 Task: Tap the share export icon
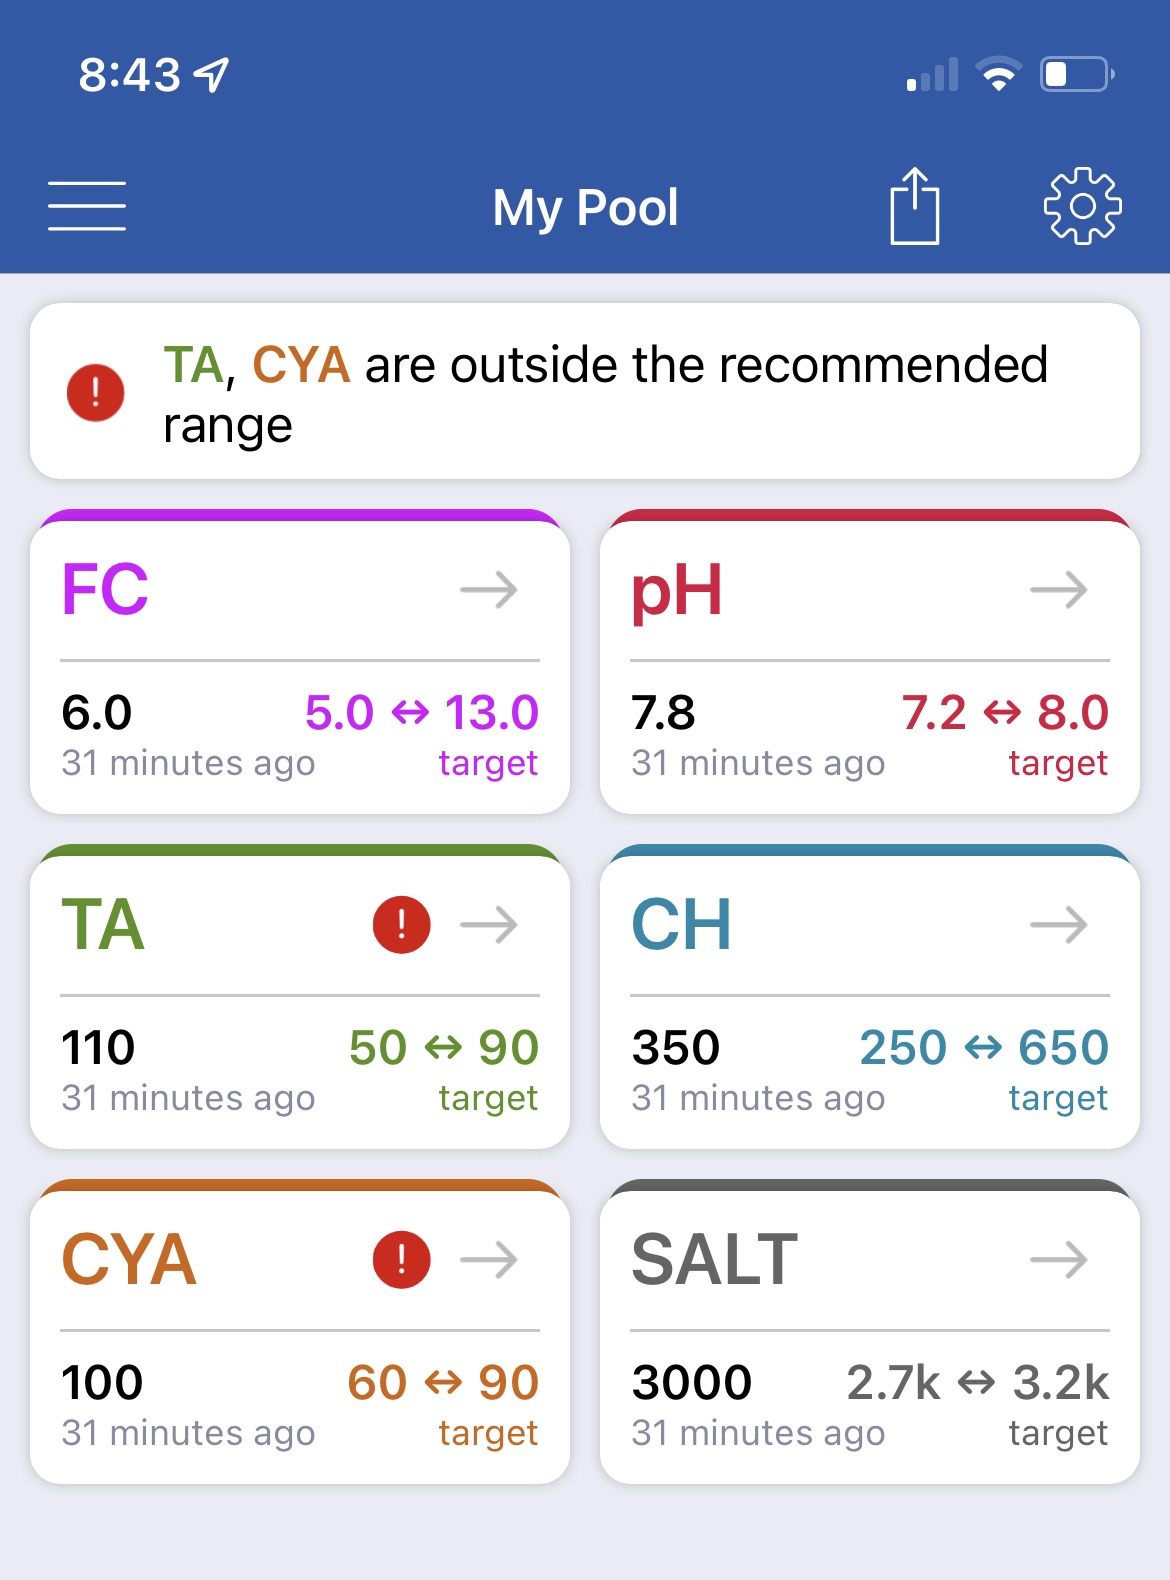[x=915, y=206]
